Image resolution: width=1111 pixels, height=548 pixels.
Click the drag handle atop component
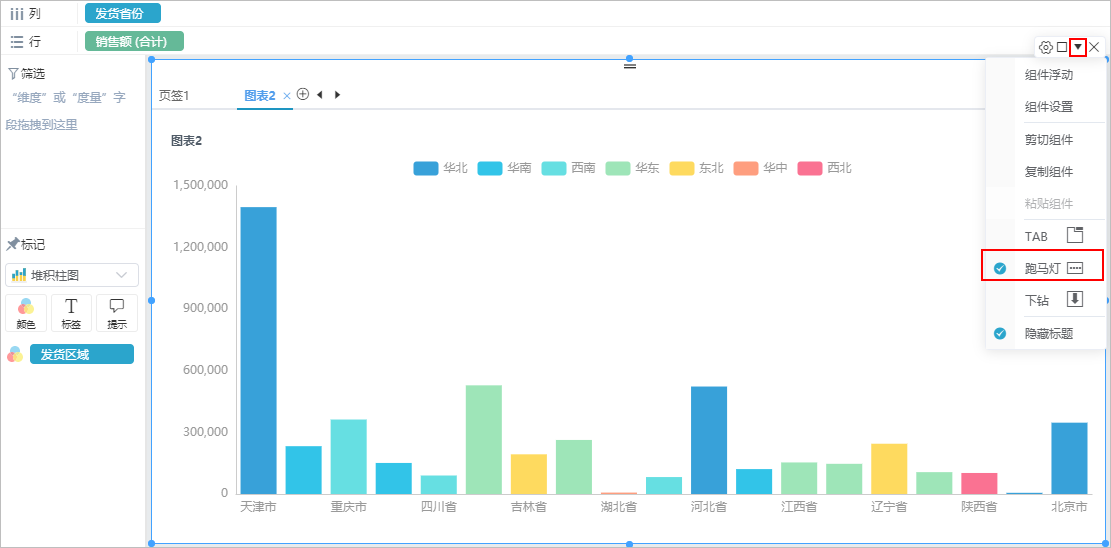click(630, 66)
